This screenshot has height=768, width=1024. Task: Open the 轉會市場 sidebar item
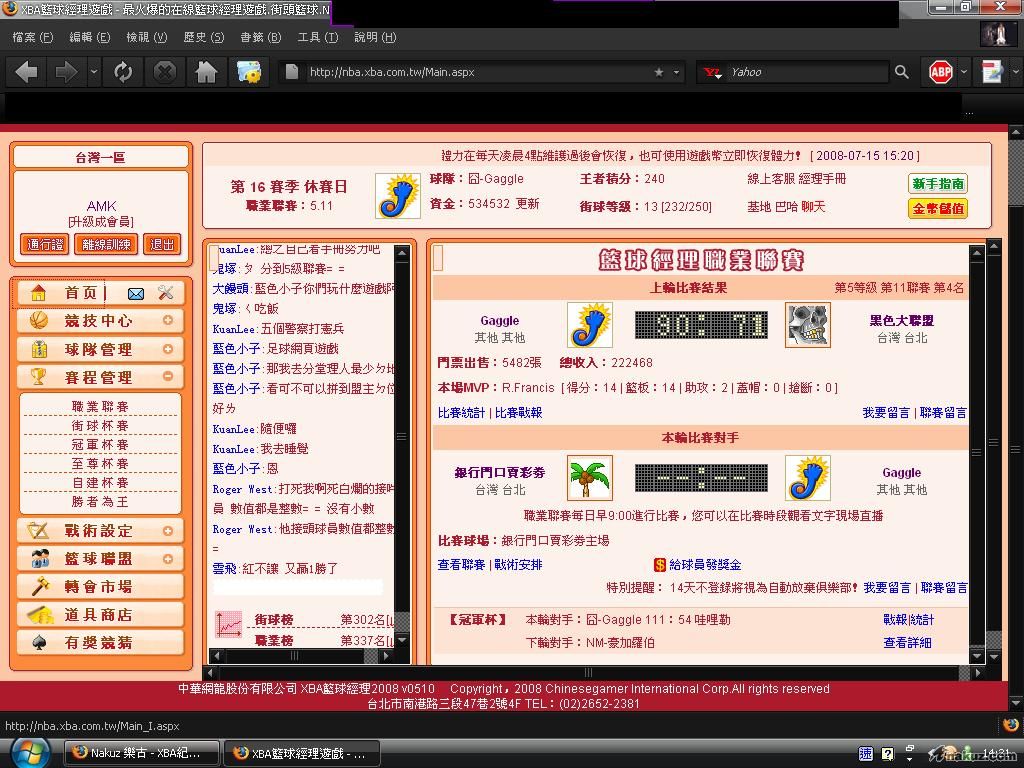coord(100,586)
